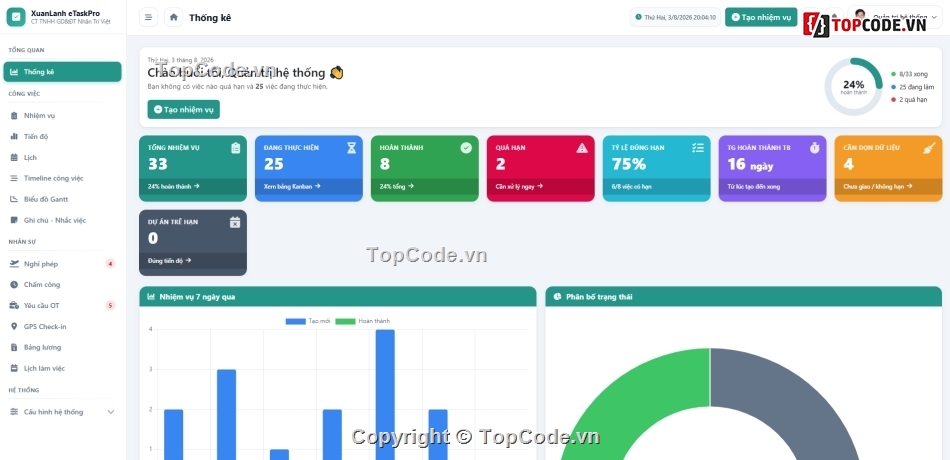This screenshot has height=460, width=950.
Task: Open Nhiệm vụ in the sidebar
Action: coord(62,115)
